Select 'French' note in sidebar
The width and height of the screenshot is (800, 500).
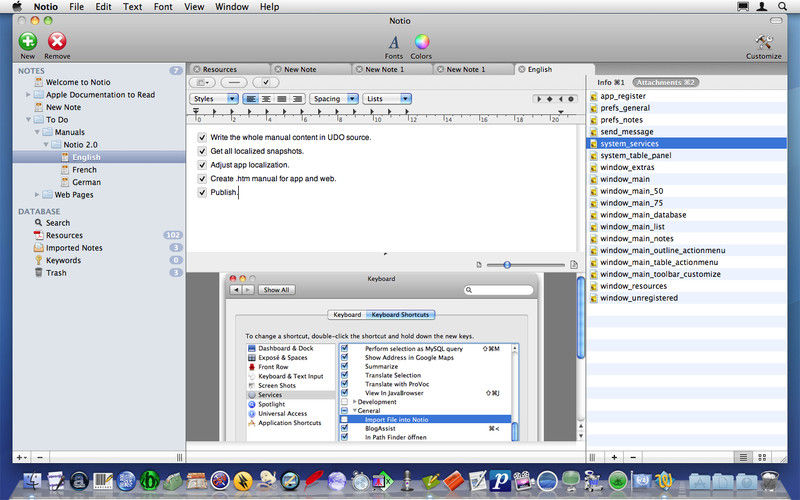click(x=84, y=170)
